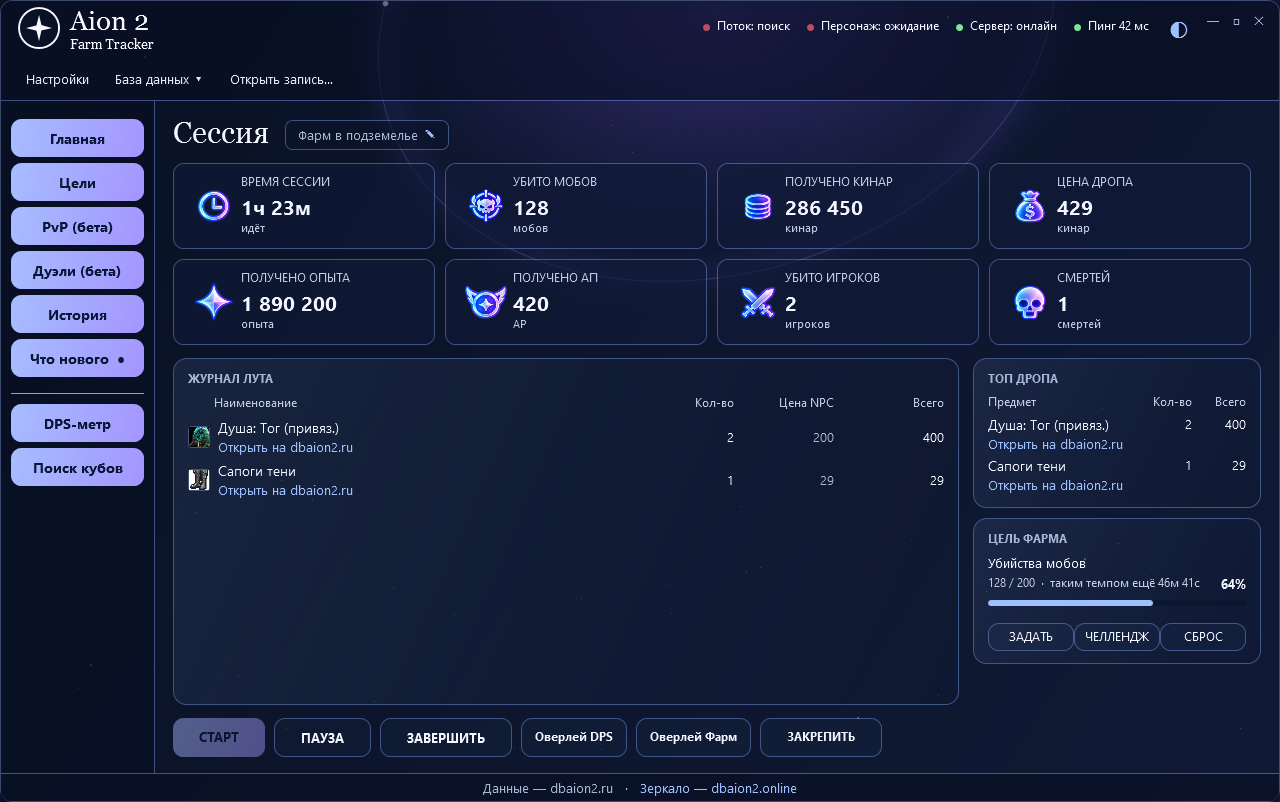Open the Поиск кубов tool

(x=77, y=468)
